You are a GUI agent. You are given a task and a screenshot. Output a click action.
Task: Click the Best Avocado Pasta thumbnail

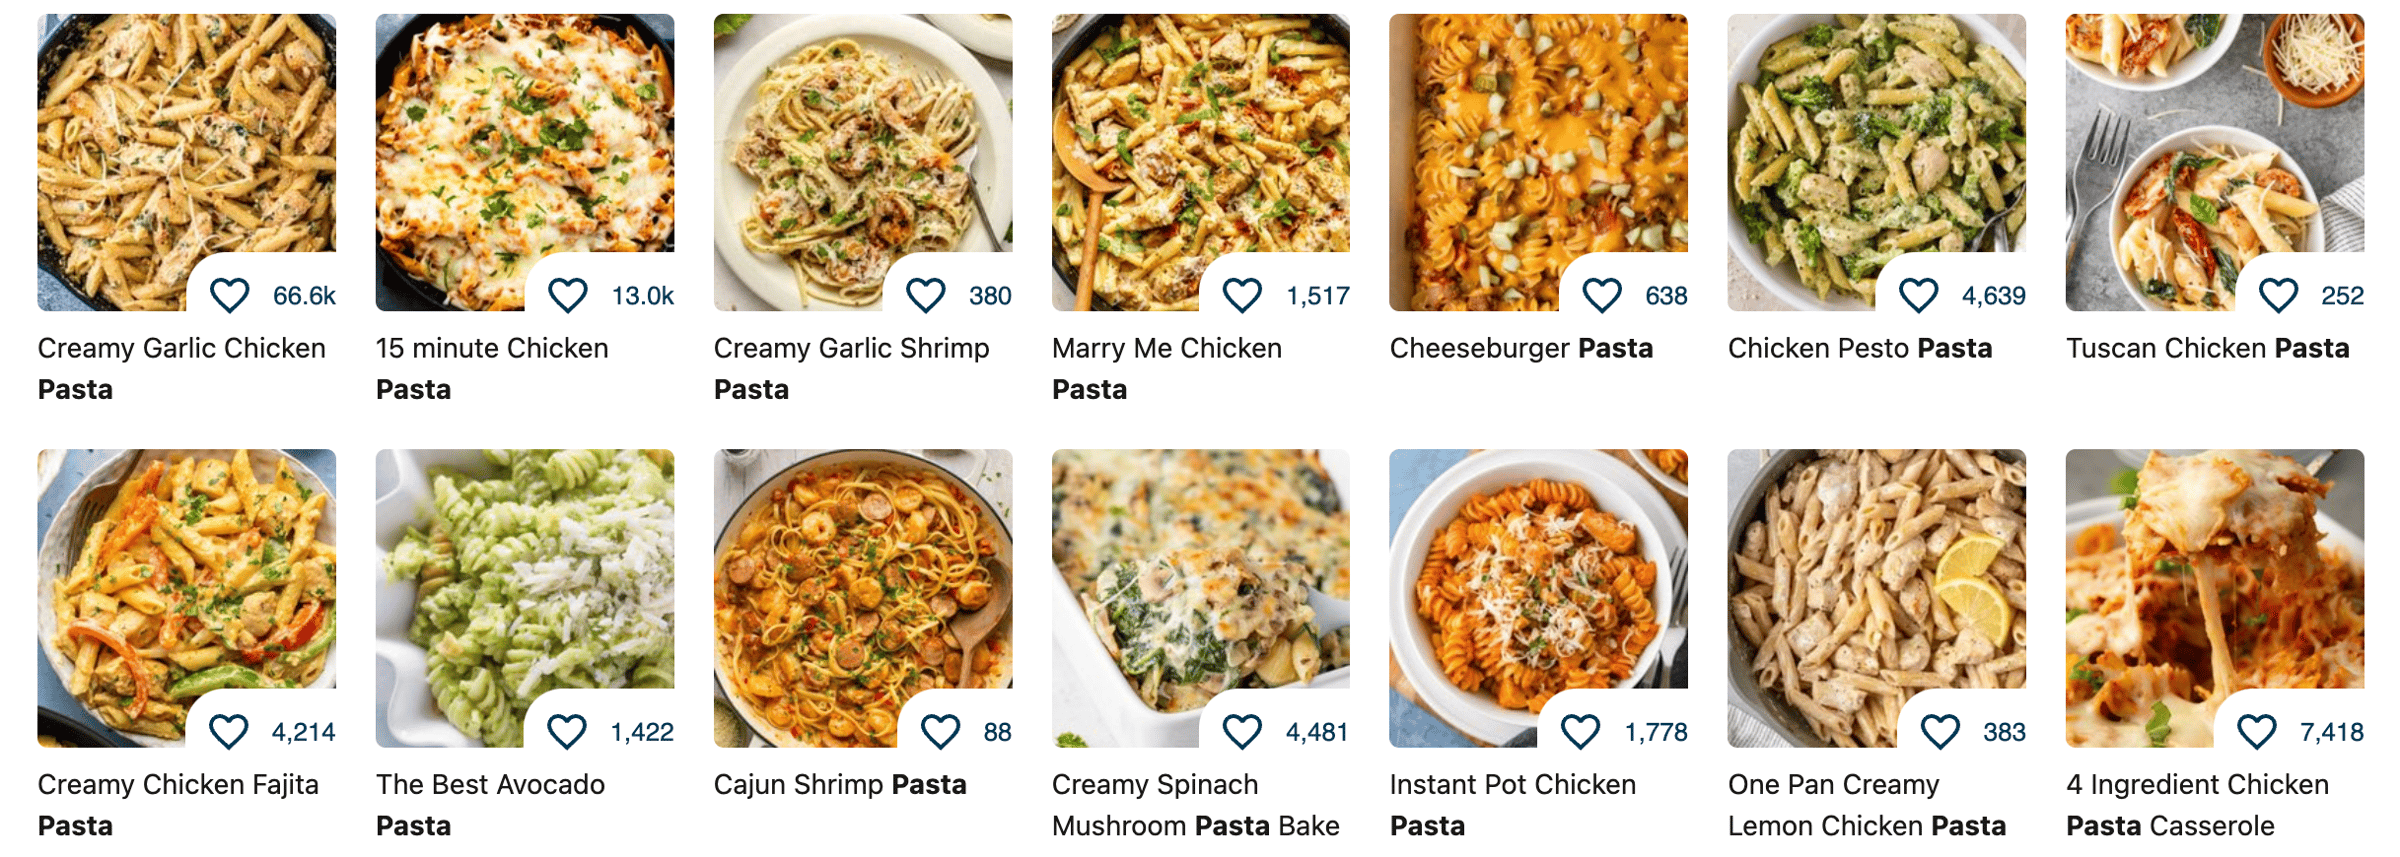[524, 580]
